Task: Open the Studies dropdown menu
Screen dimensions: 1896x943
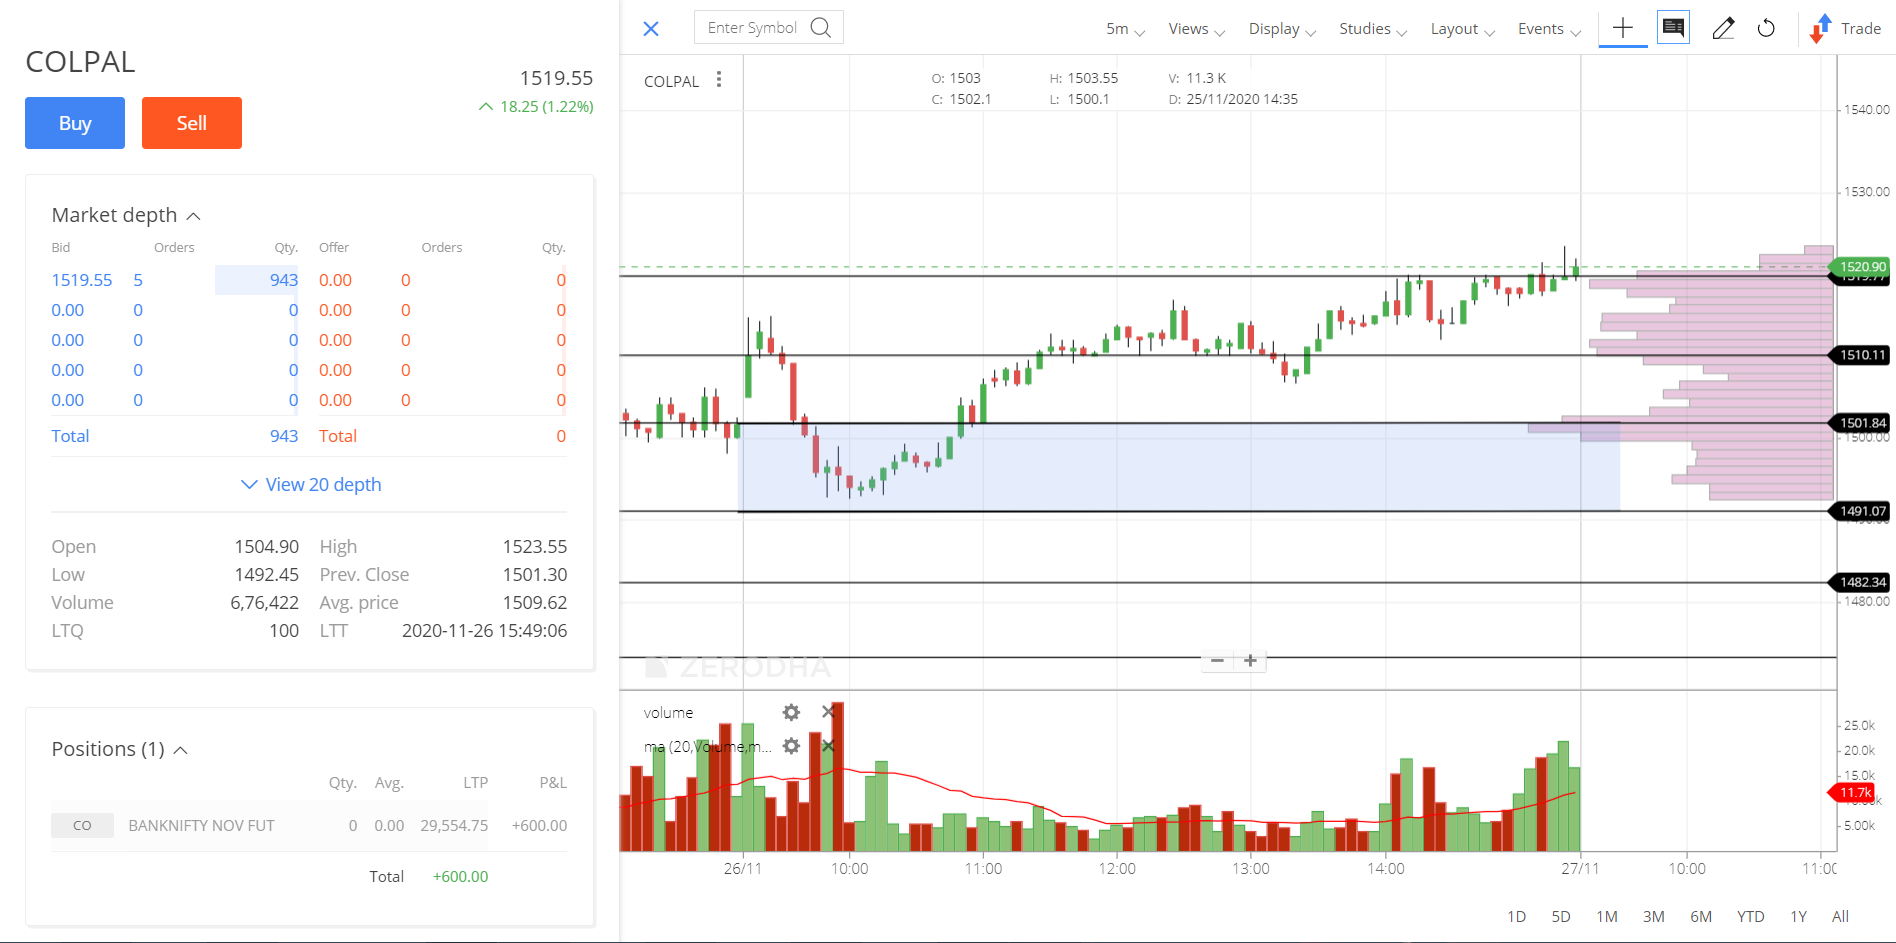Action: pos(1373,29)
